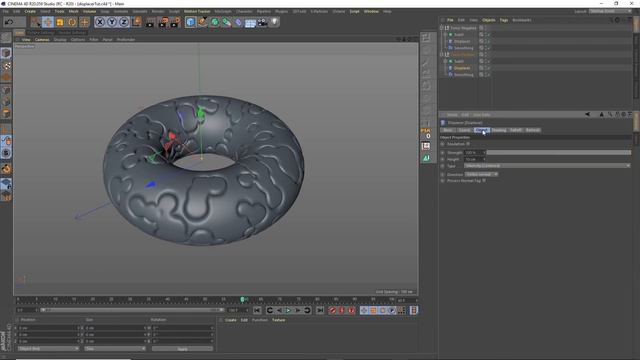This screenshot has height=360, width=640.
Task: Toggle X axis lock
Action: click(x=100, y=22)
